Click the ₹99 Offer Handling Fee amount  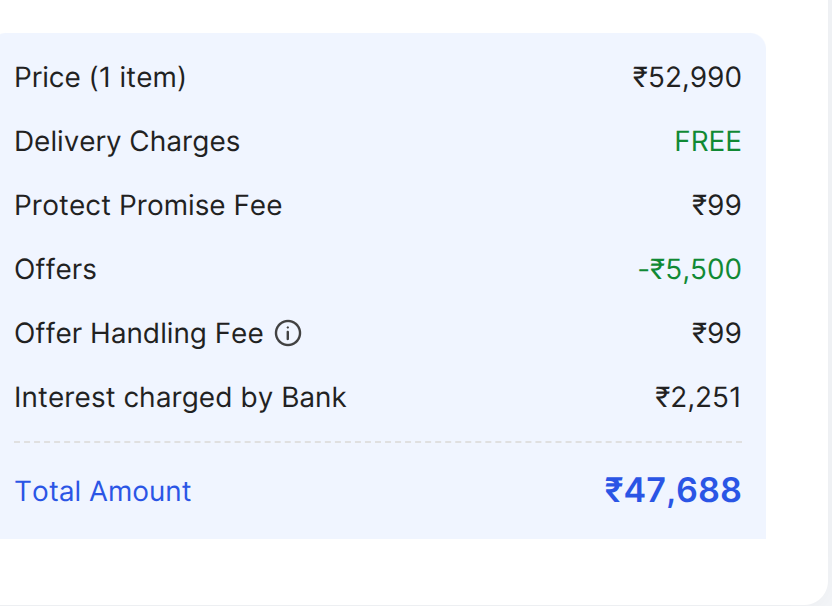(x=716, y=334)
